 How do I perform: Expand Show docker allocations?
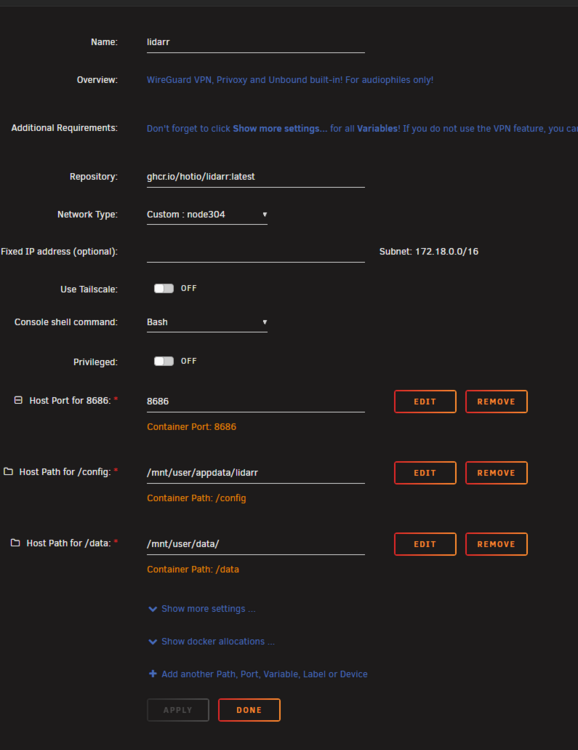[218, 641]
